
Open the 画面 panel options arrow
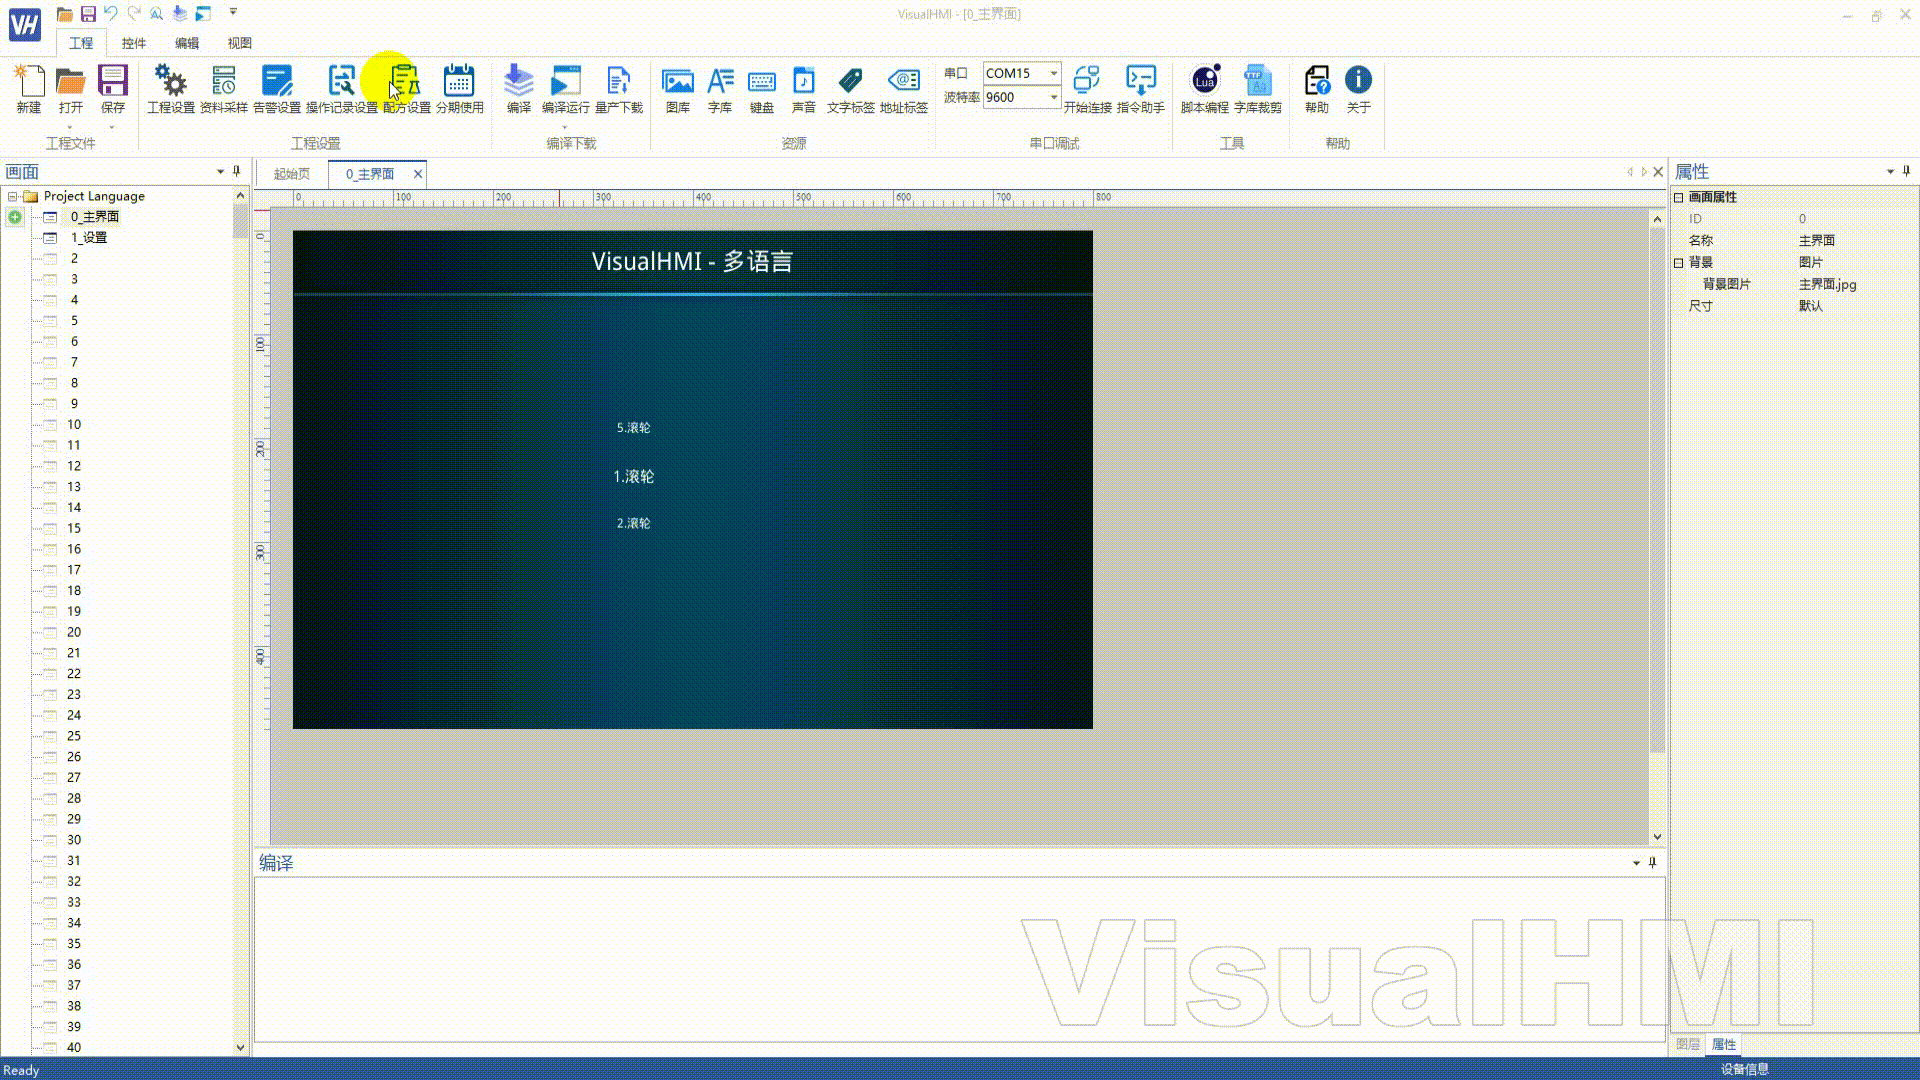[220, 172]
